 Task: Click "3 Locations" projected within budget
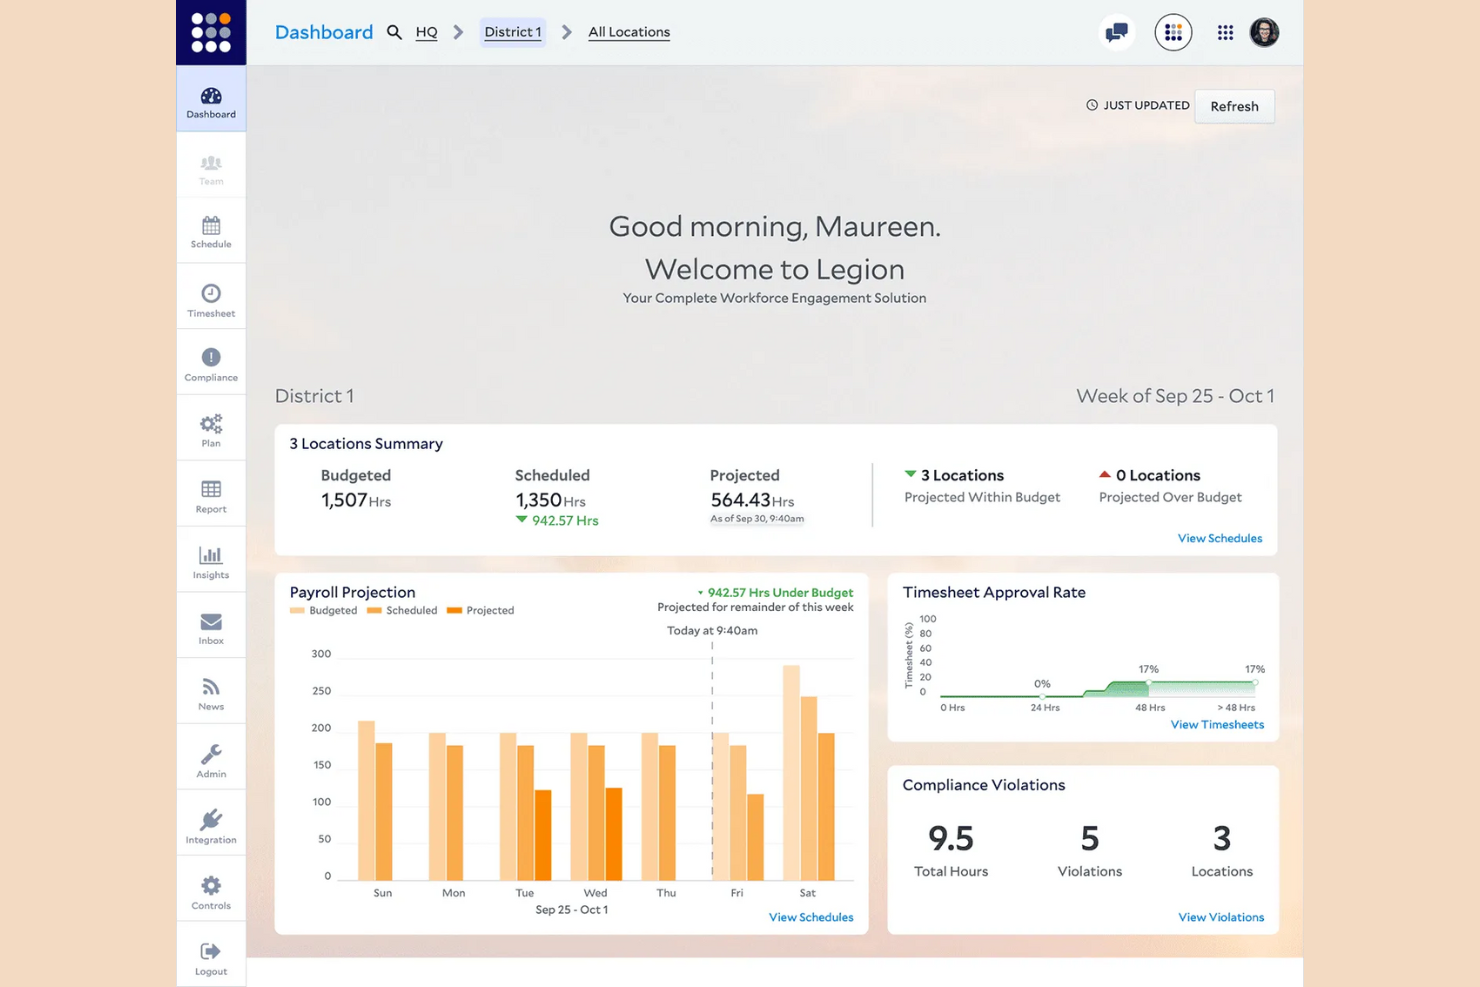[x=962, y=475]
